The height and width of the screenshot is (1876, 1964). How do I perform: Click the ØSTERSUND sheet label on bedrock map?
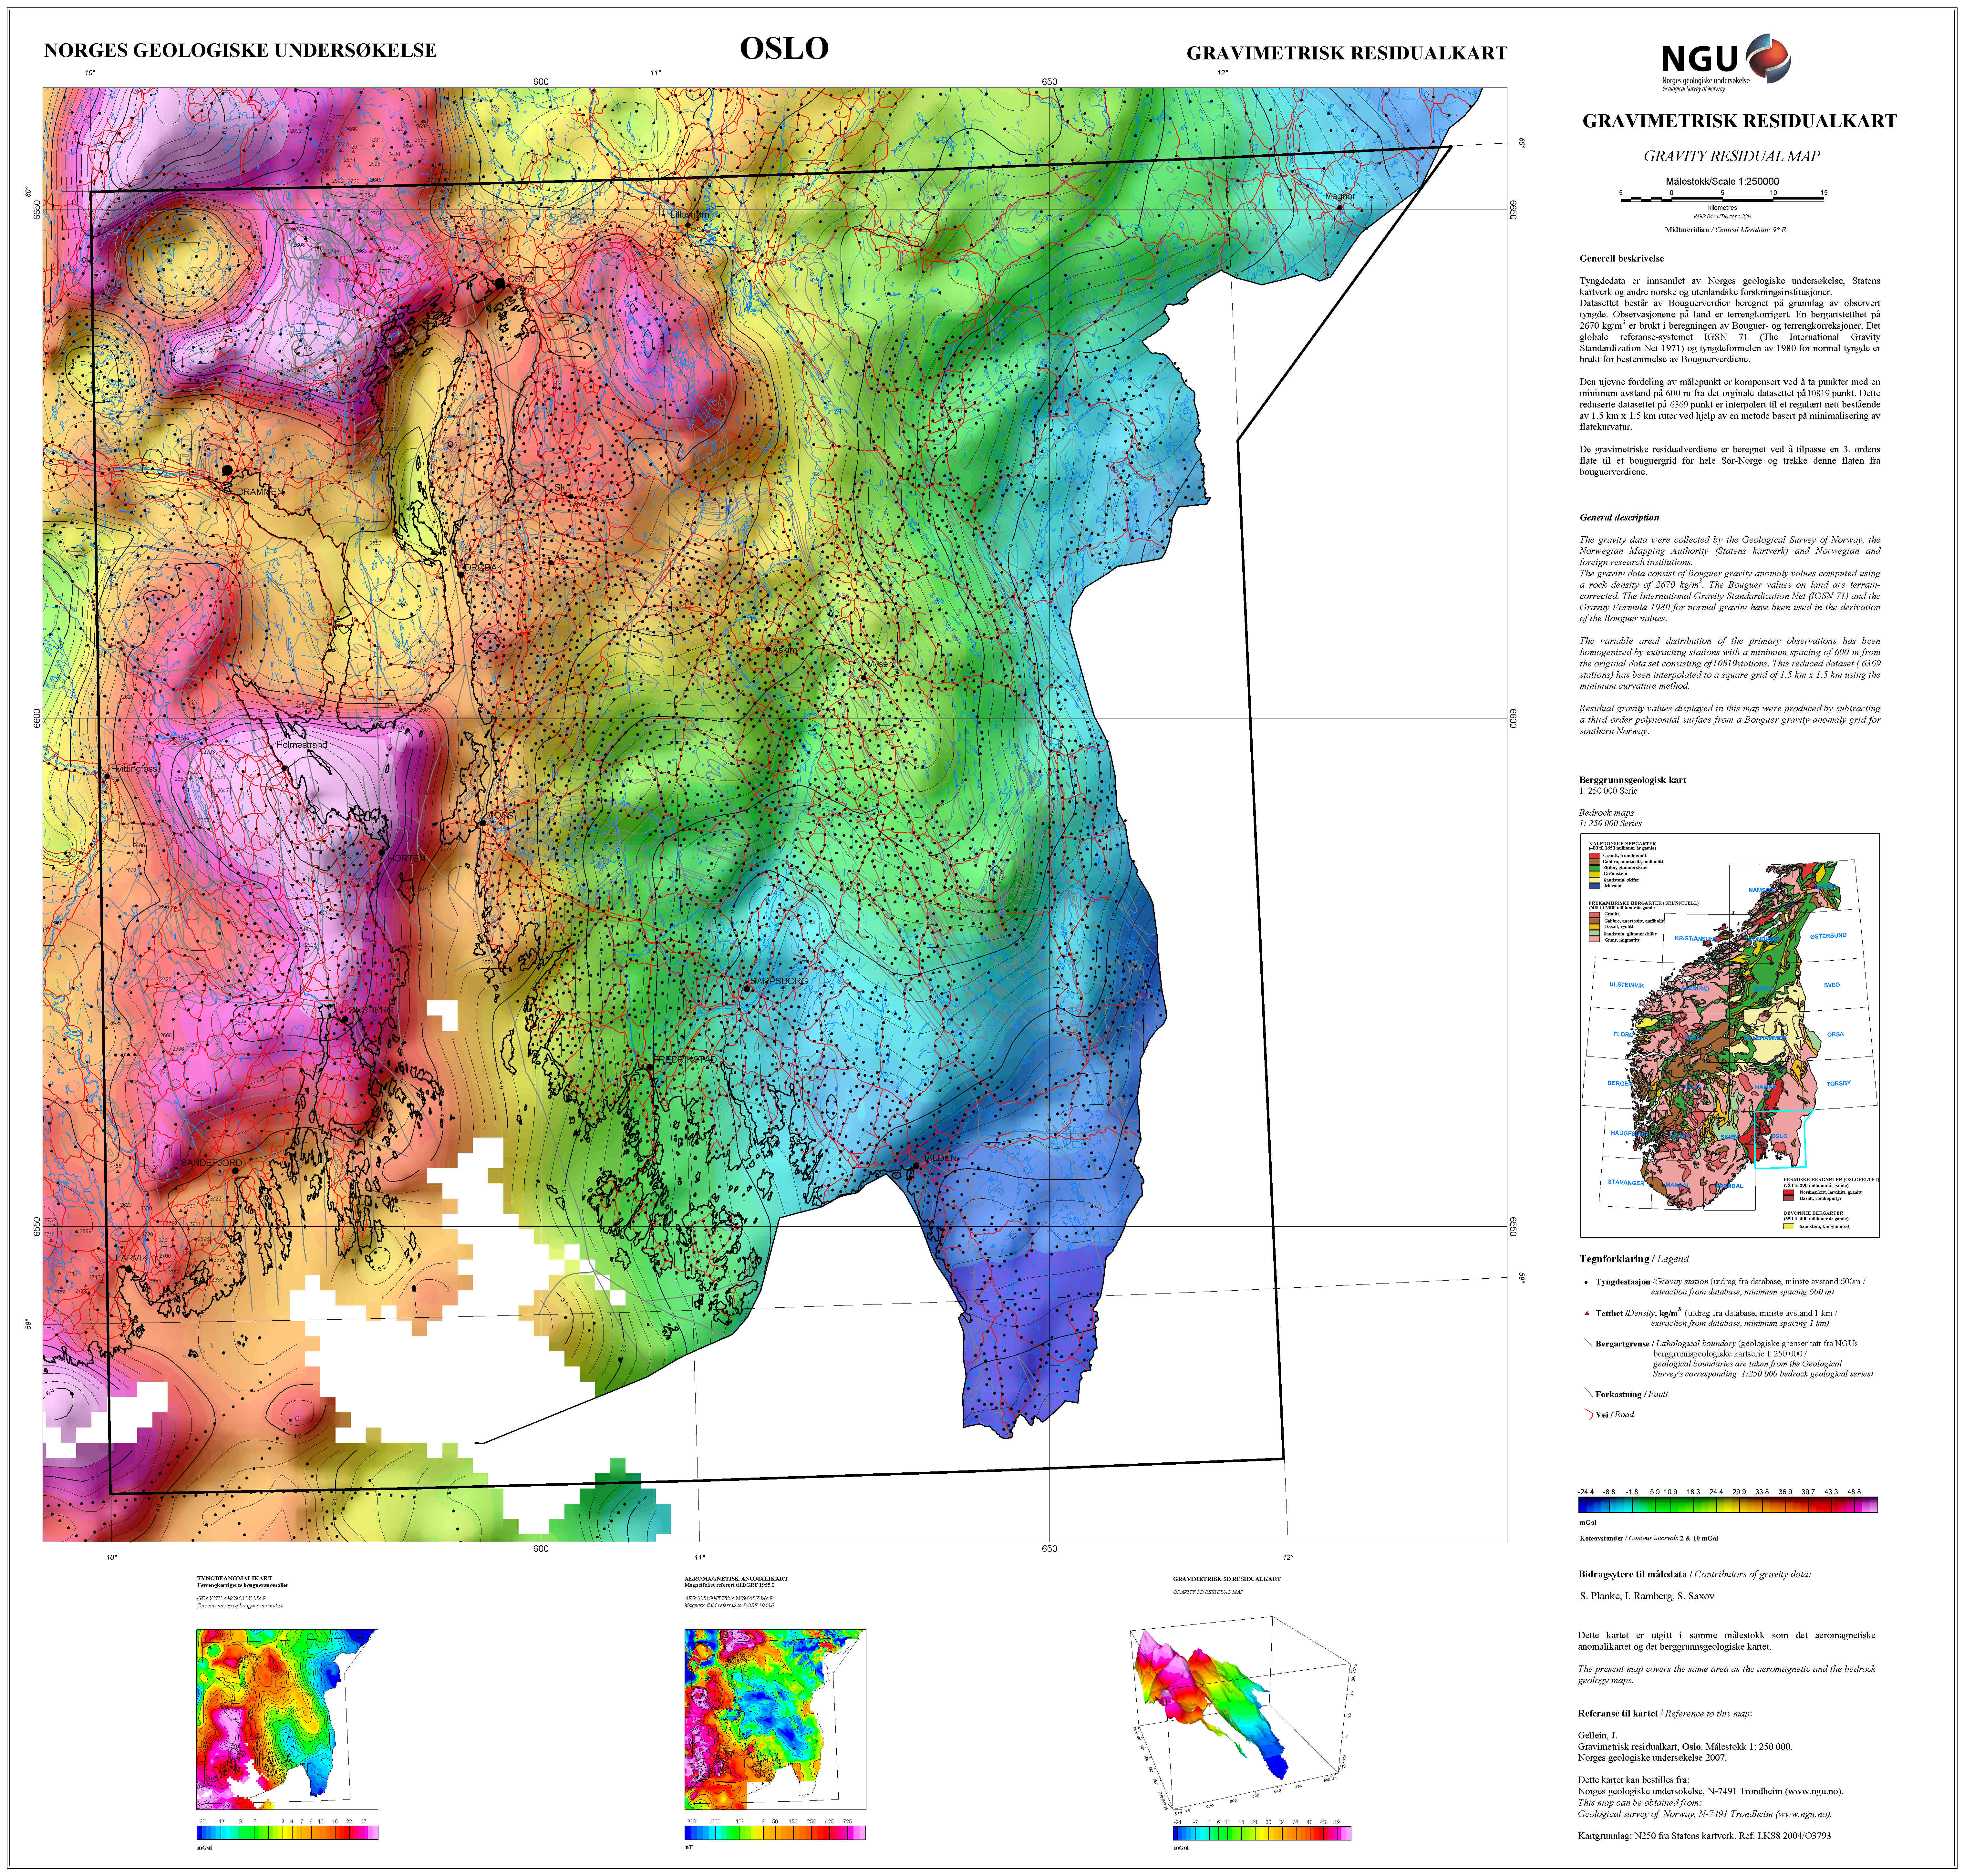point(1828,936)
